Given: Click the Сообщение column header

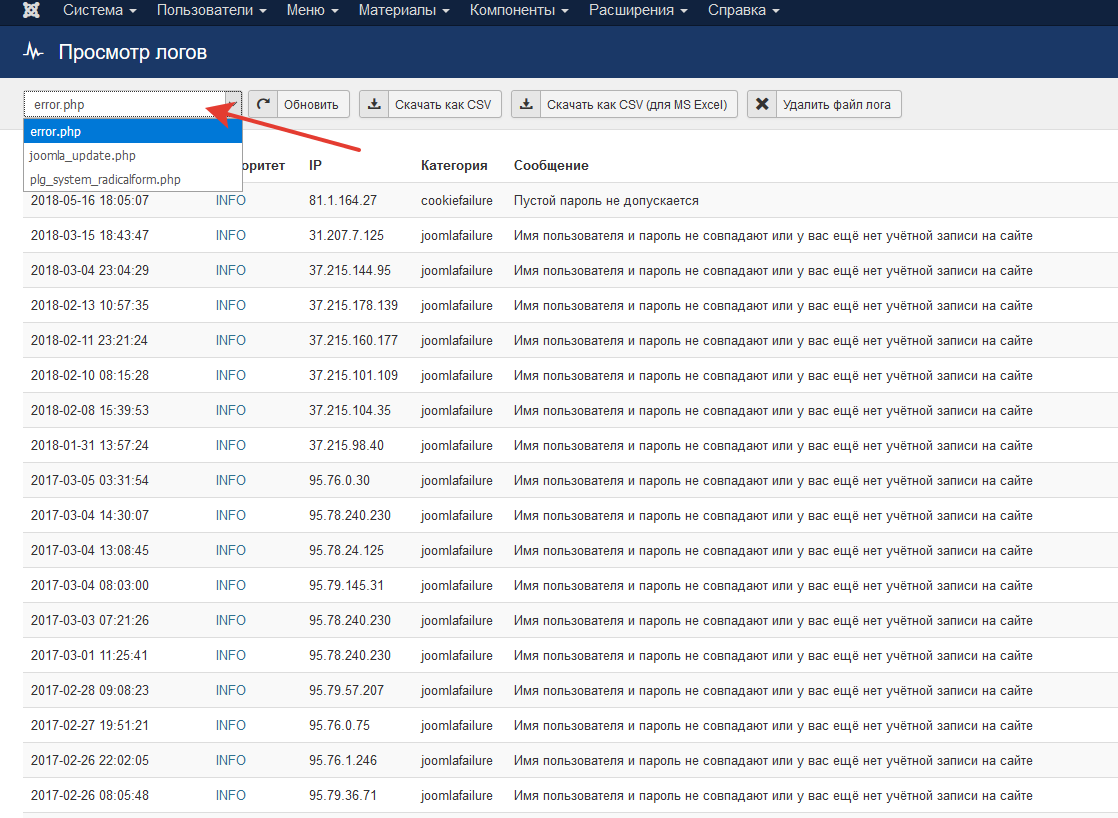Looking at the screenshot, I should tap(551, 165).
